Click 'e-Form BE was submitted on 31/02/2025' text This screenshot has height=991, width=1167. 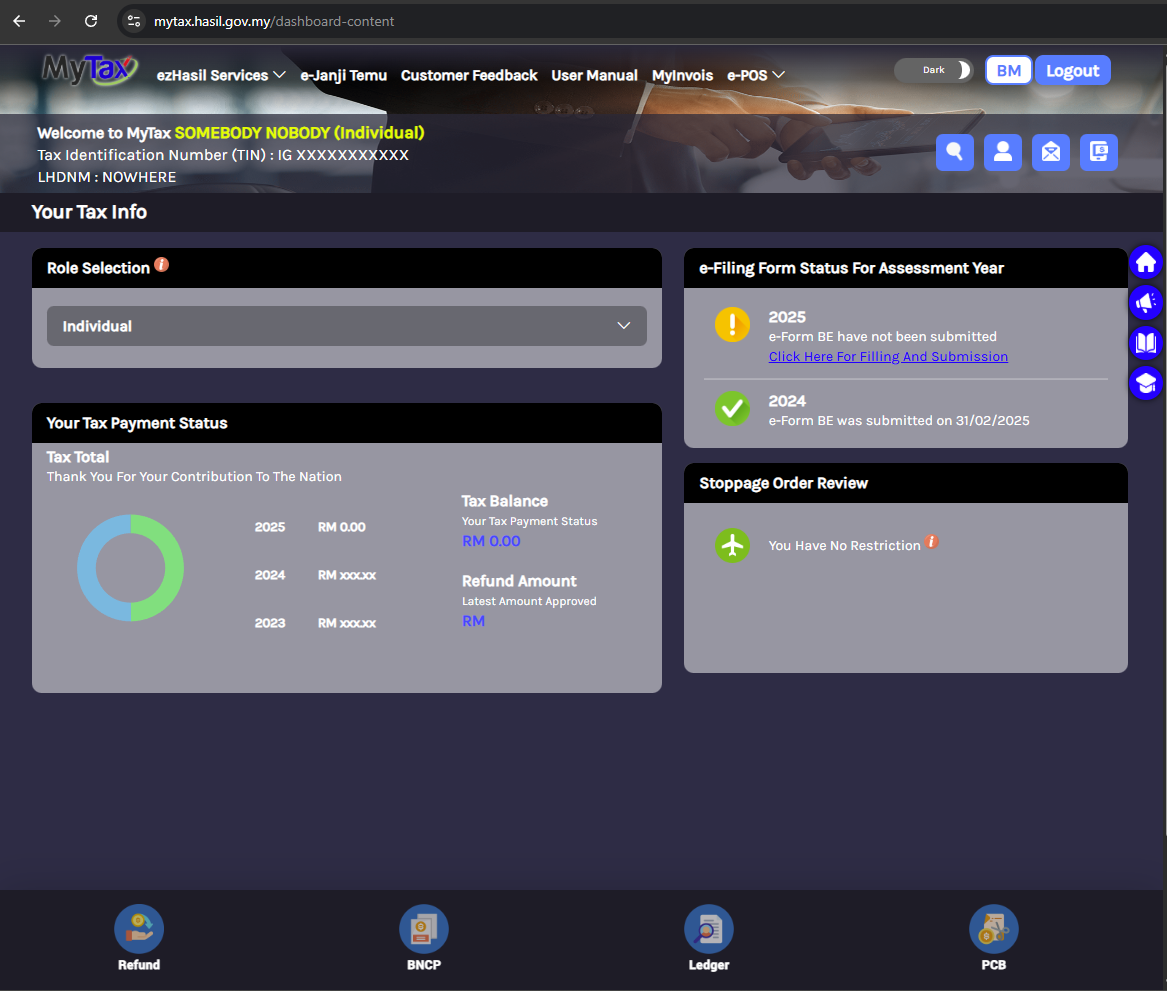[899, 420]
